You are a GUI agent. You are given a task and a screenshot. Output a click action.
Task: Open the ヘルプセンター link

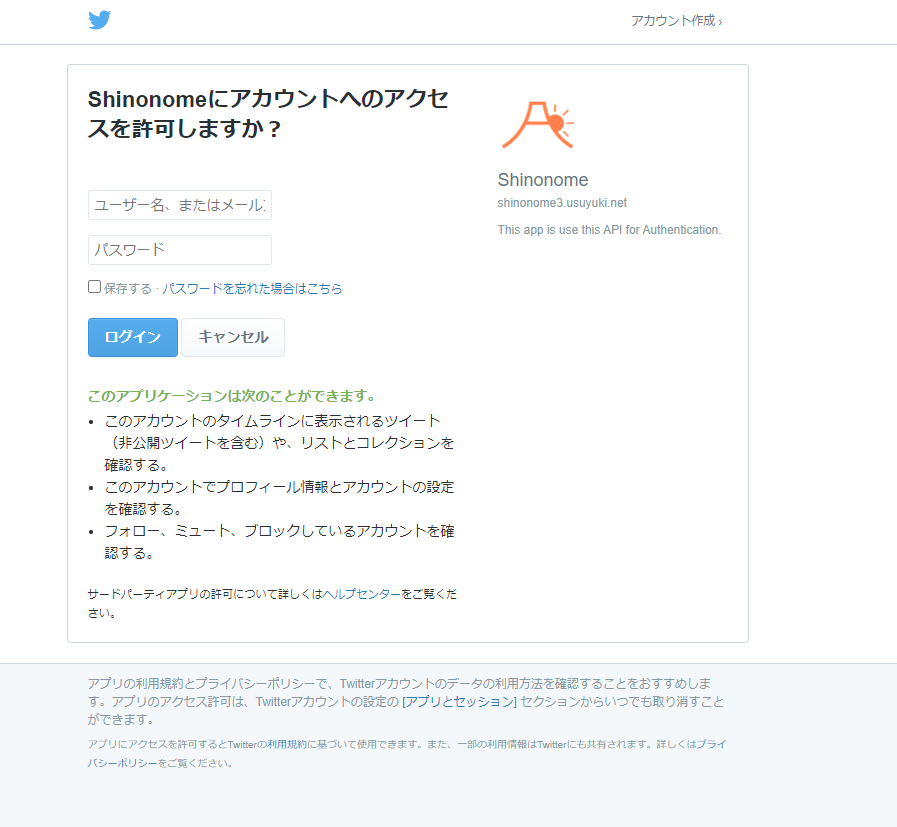click(362, 594)
